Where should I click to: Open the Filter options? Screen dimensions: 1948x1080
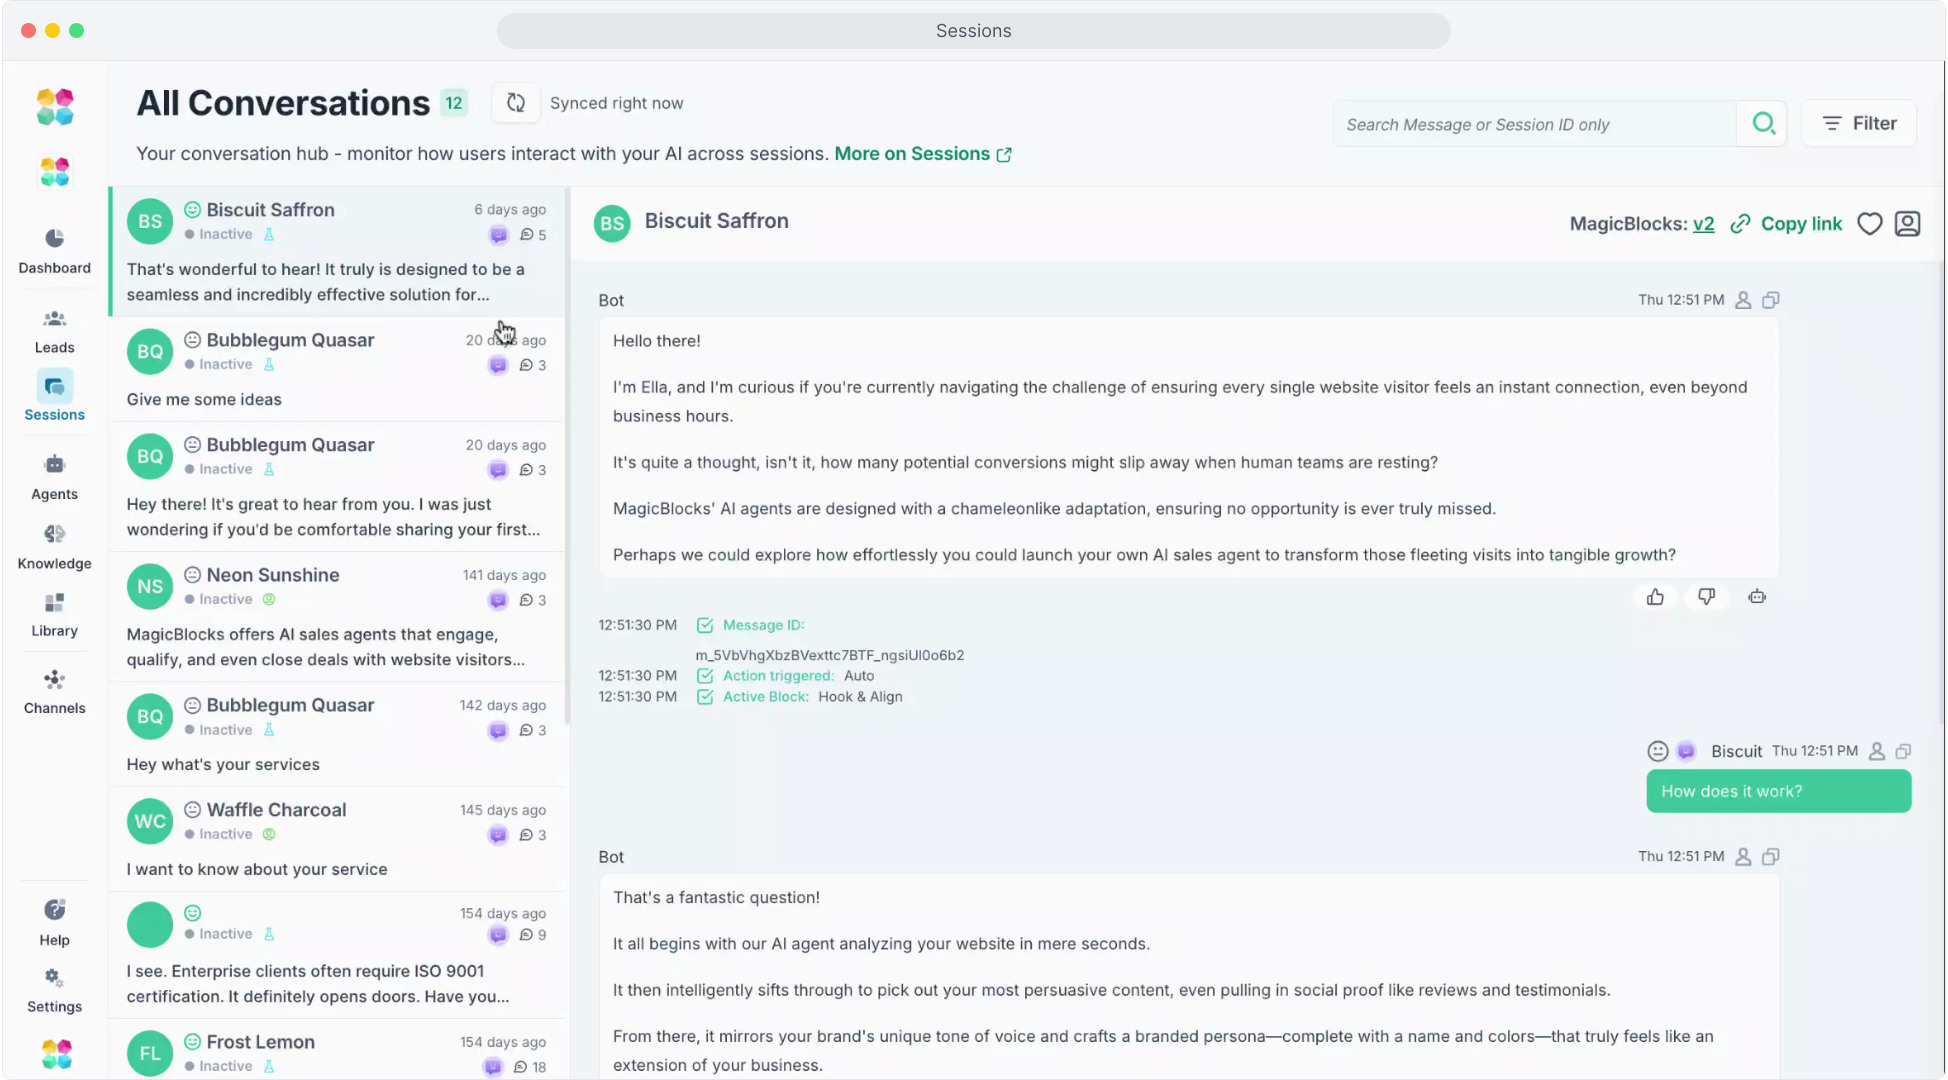(1859, 123)
